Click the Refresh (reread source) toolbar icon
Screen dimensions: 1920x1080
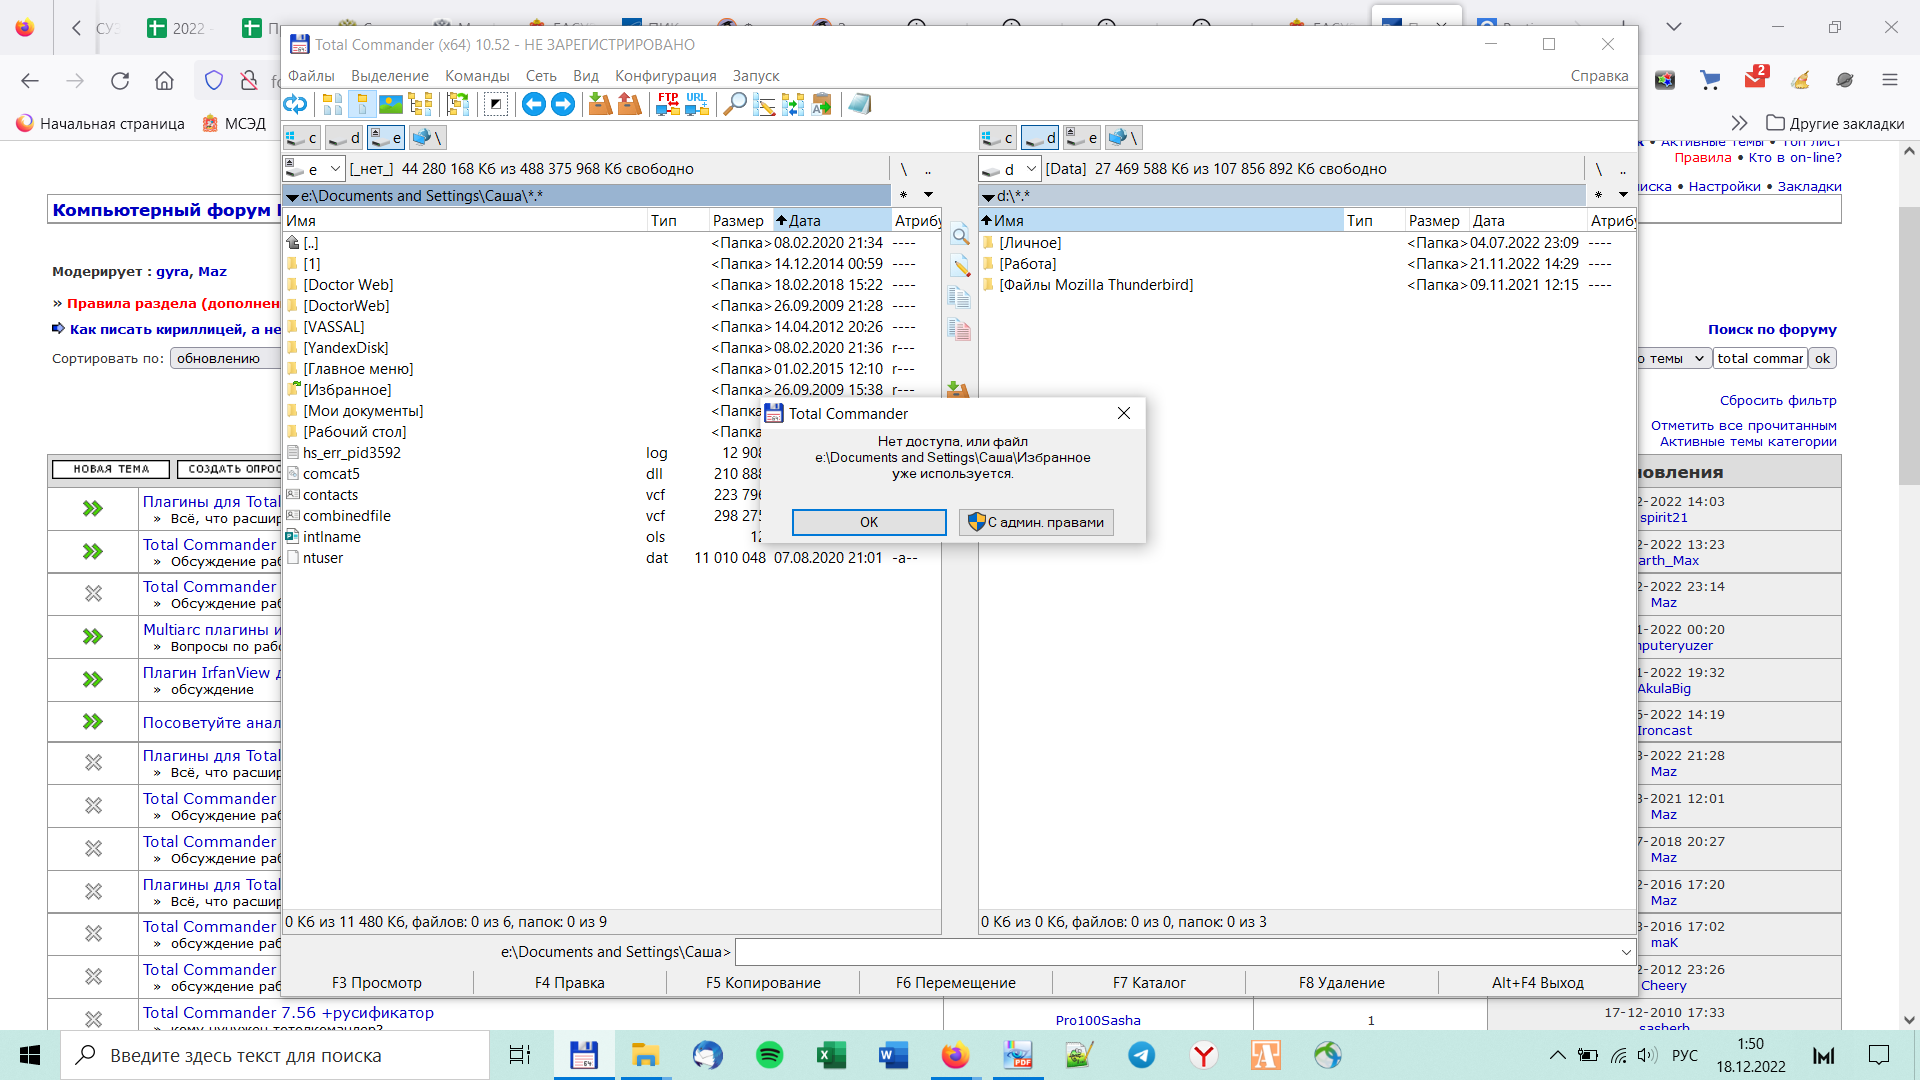point(295,104)
